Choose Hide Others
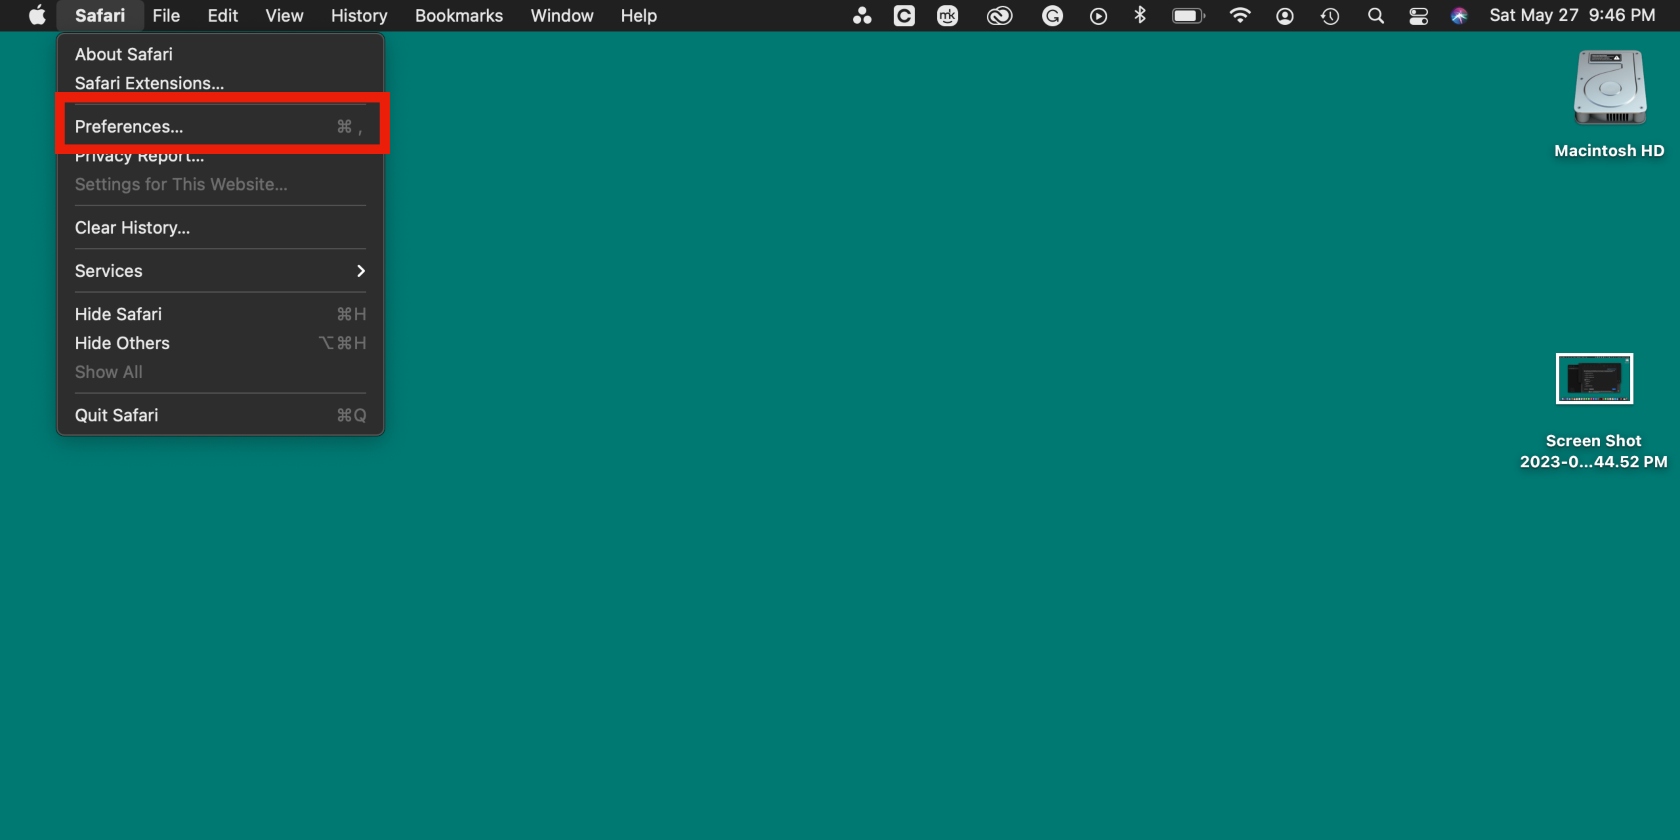The height and width of the screenshot is (840, 1680). coord(220,342)
